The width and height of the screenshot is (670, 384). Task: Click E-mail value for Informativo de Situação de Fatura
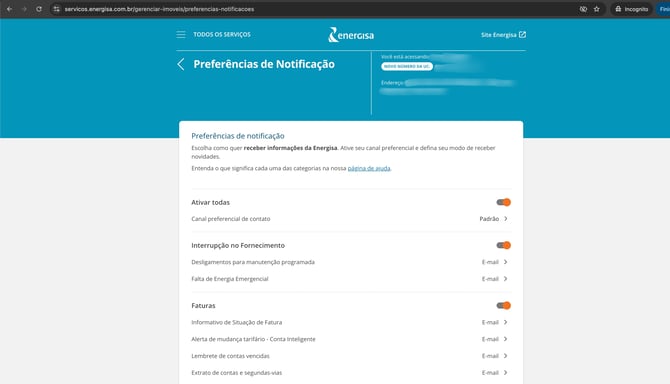click(x=490, y=322)
